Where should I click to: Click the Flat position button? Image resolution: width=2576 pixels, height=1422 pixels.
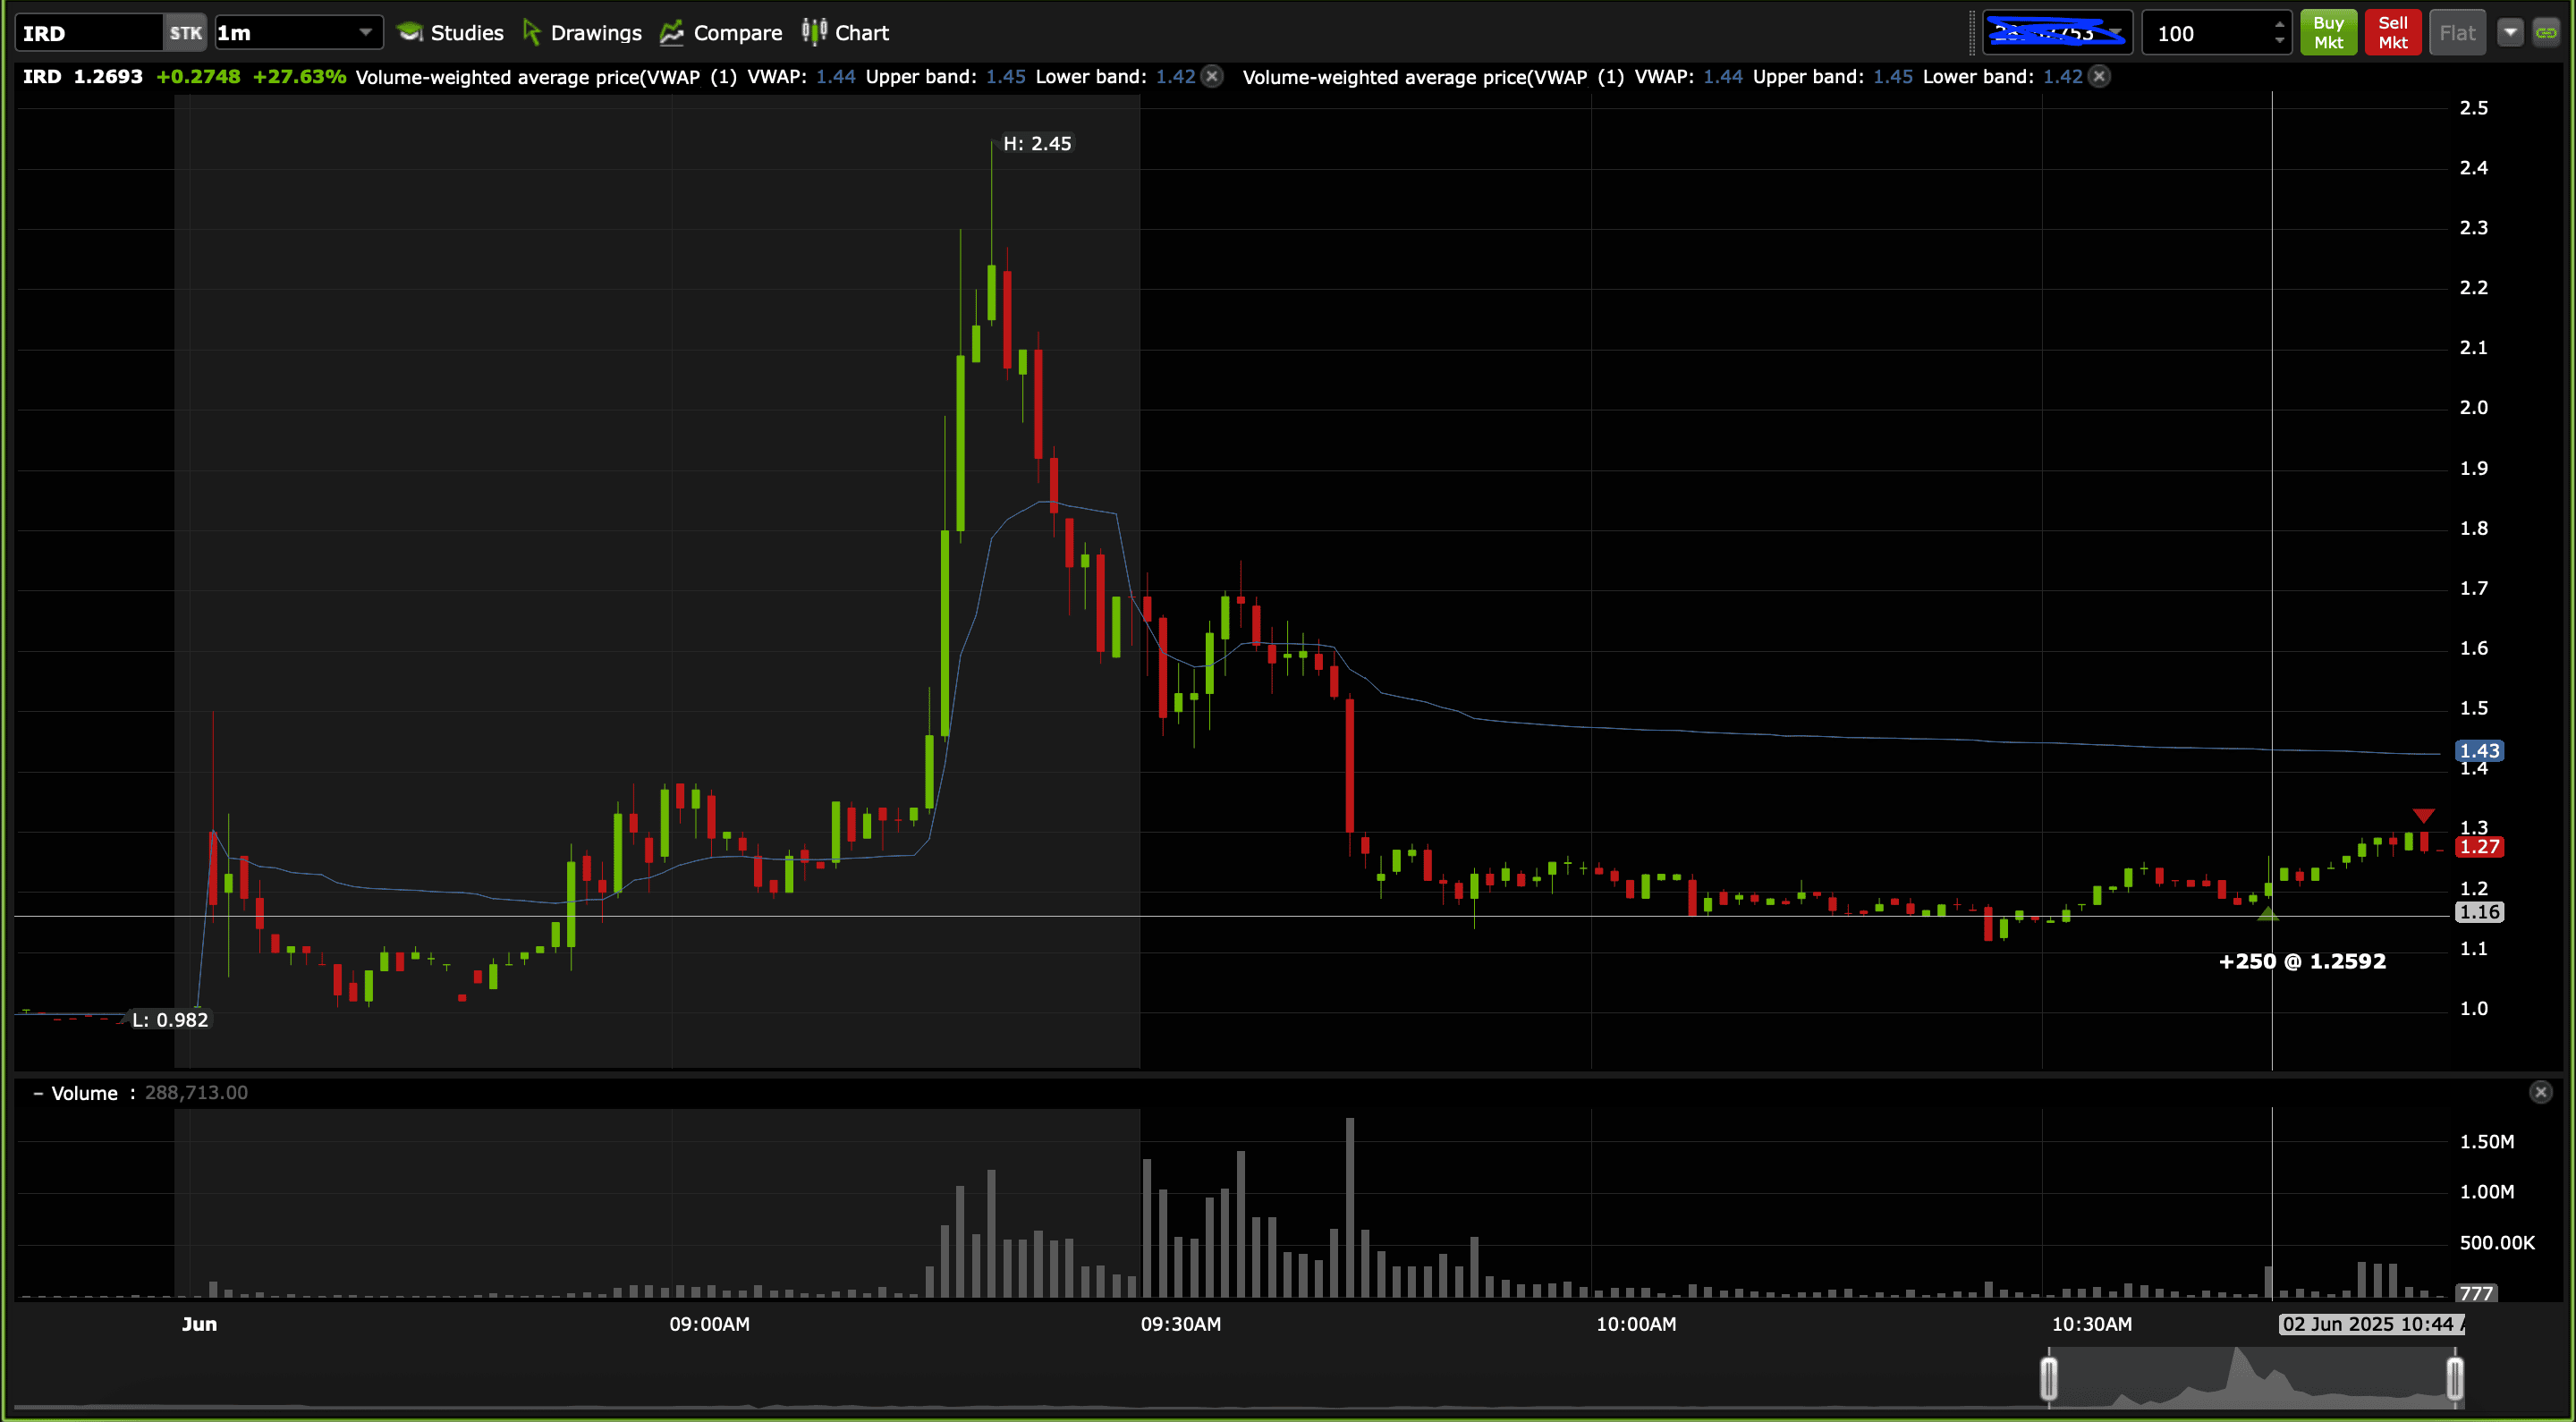pyautogui.click(x=2457, y=33)
